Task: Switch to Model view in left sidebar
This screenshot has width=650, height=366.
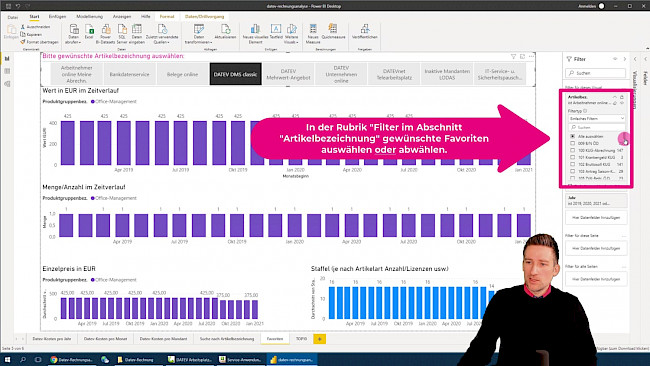Action: (7, 84)
